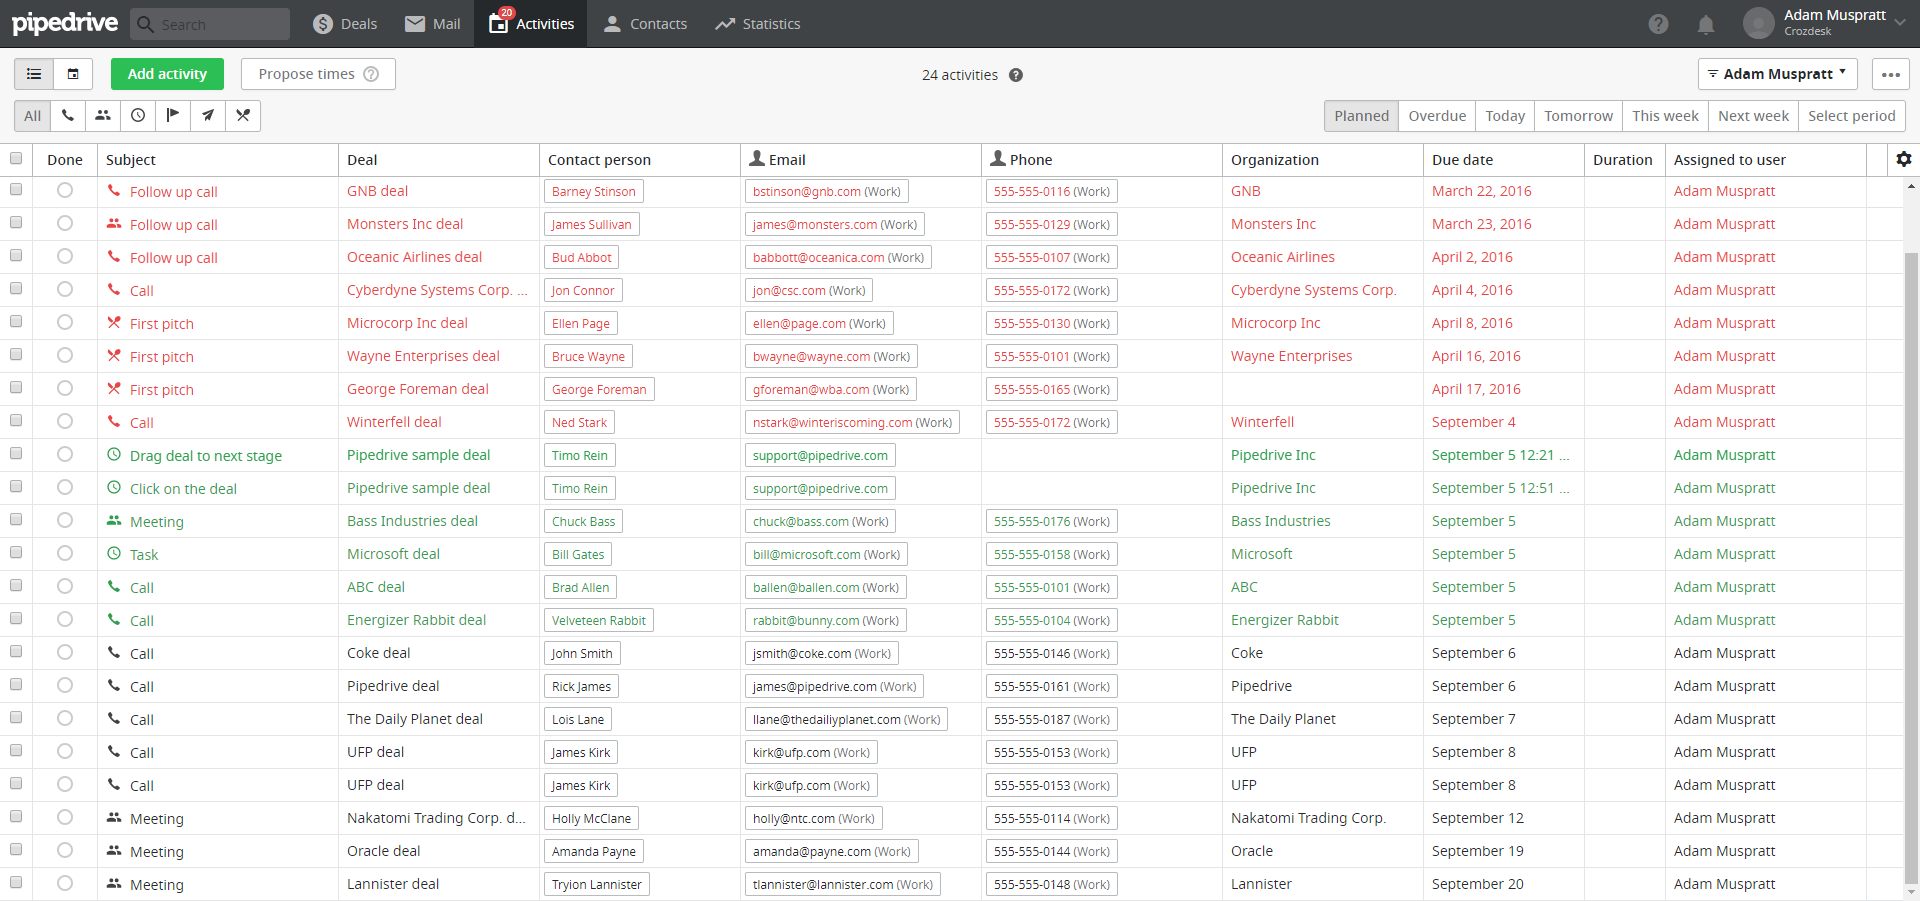This screenshot has height=901, width=1920.
Task: Select the Planned filter tab
Action: tap(1361, 116)
